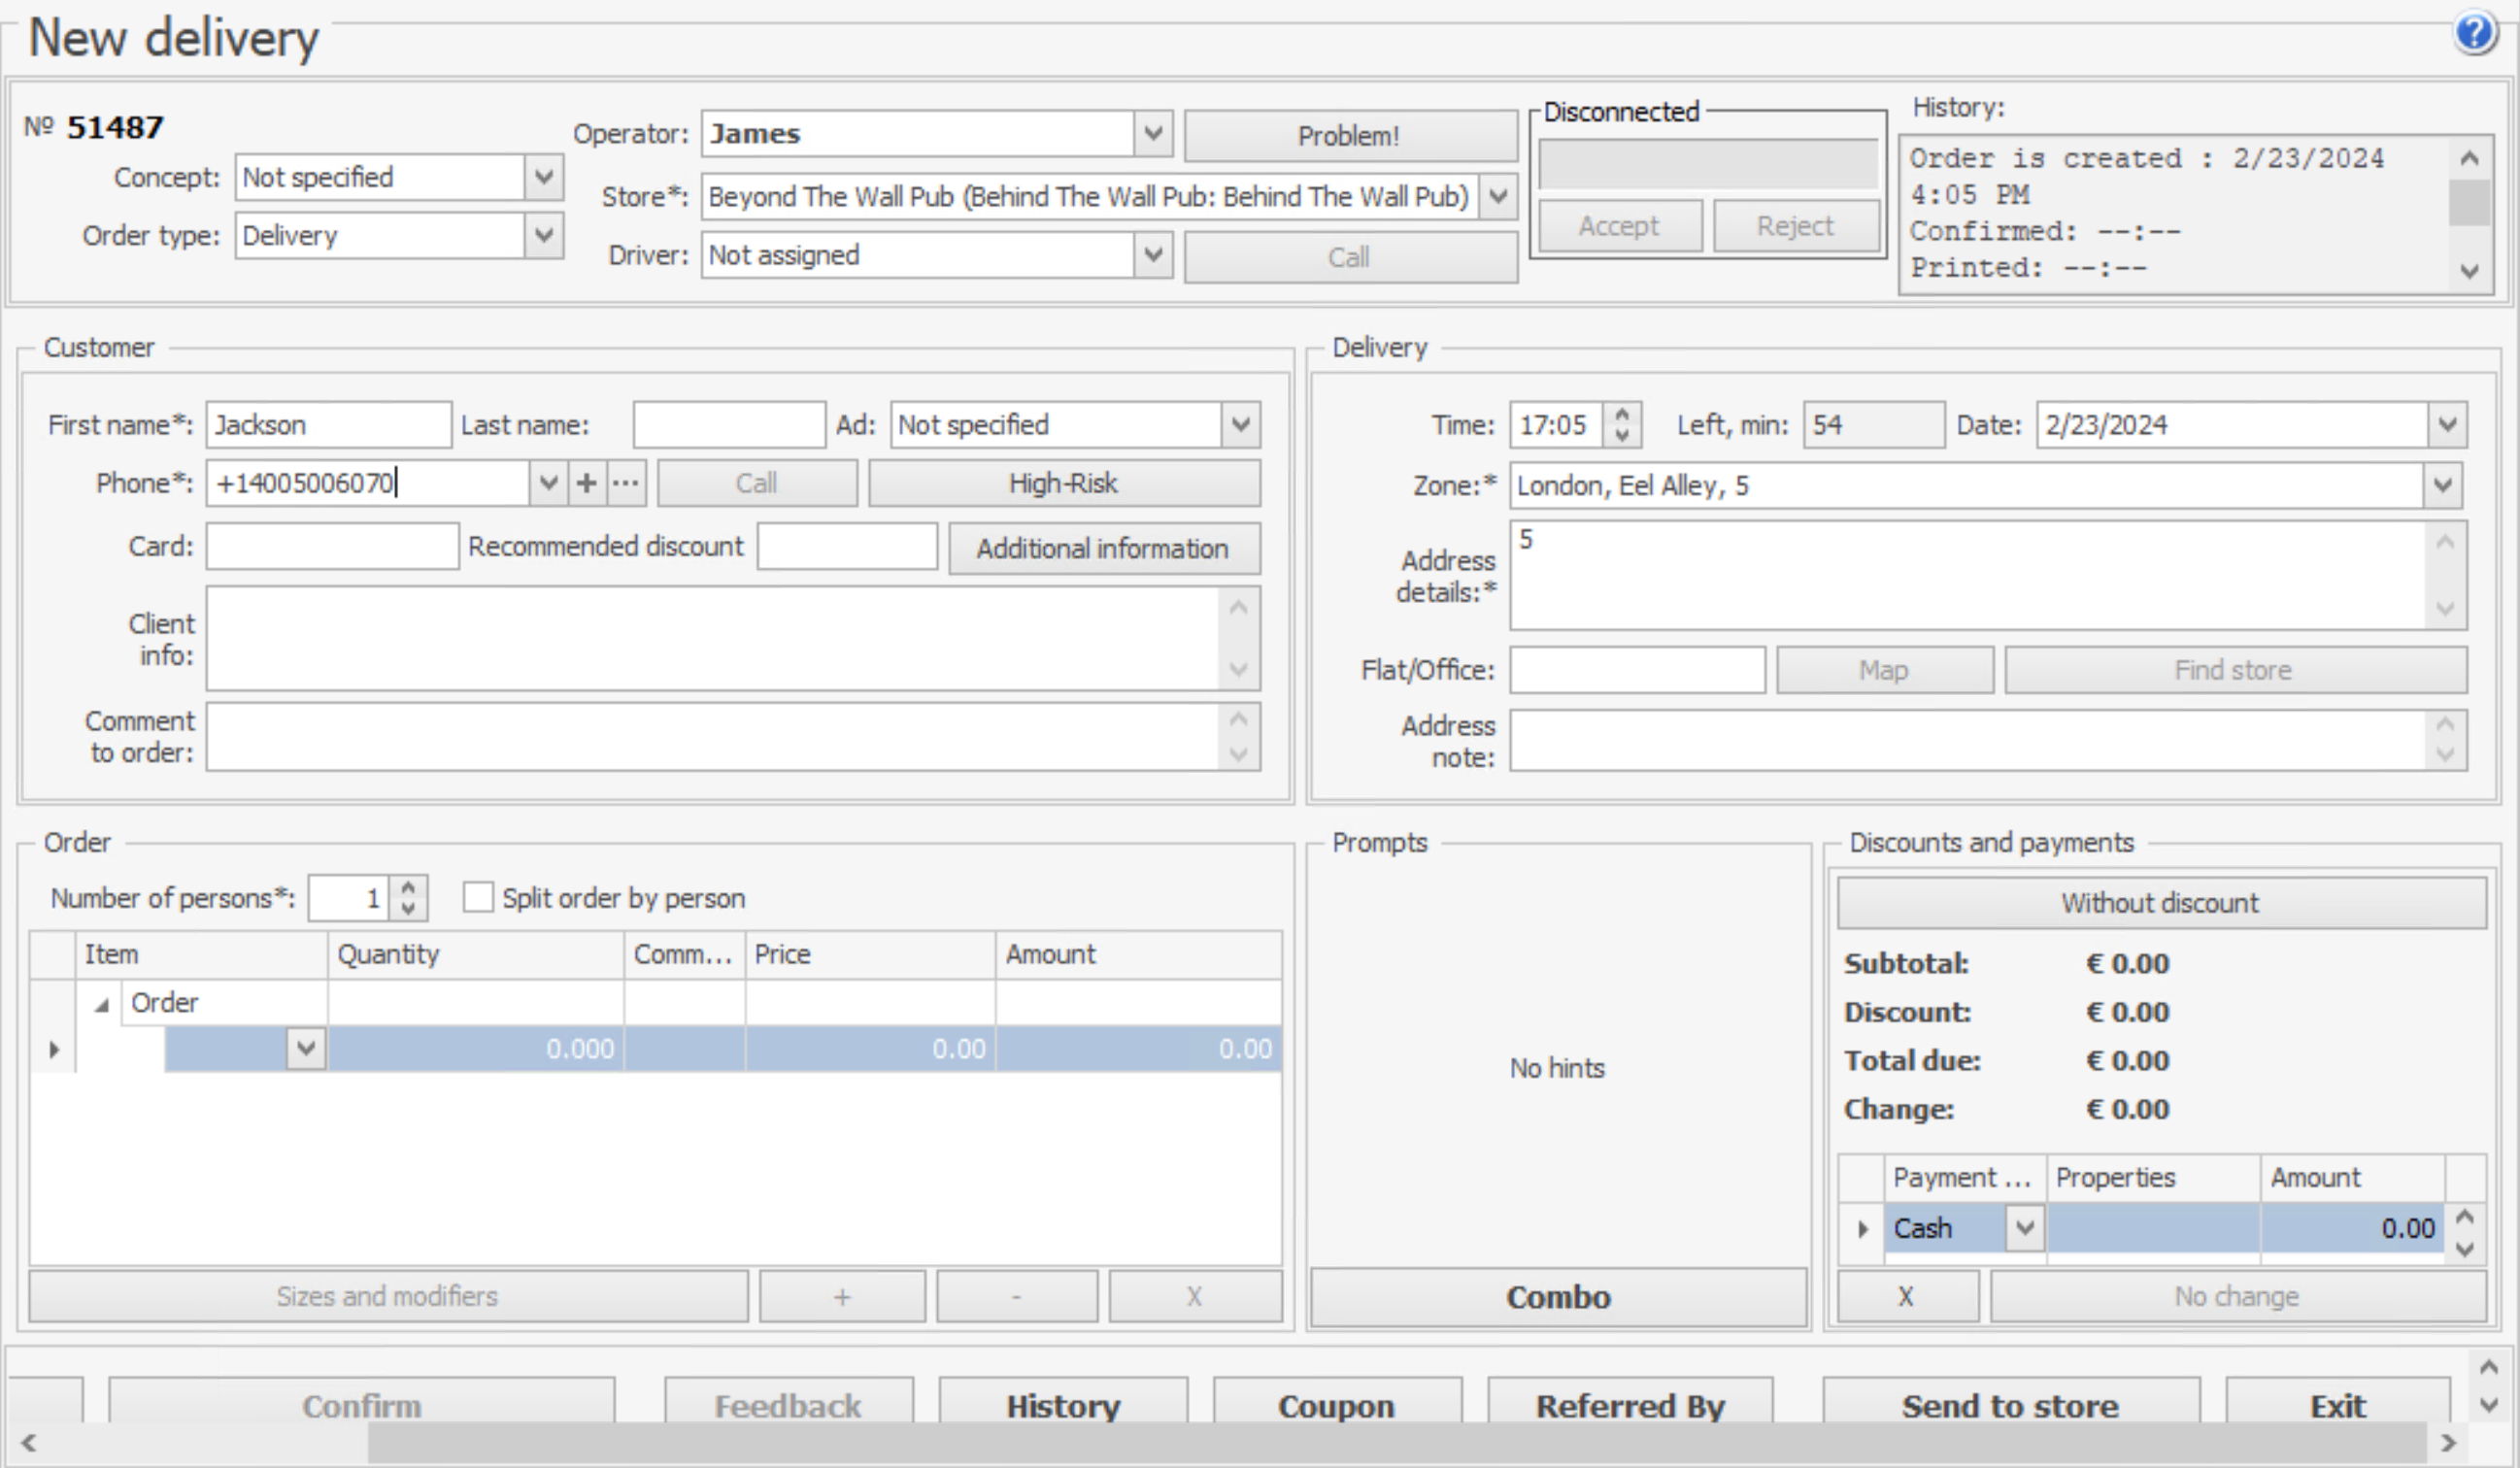The width and height of the screenshot is (2520, 1468).
Task: Open the Cash payment type dropdown
Action: [x=2025, y=1229]
